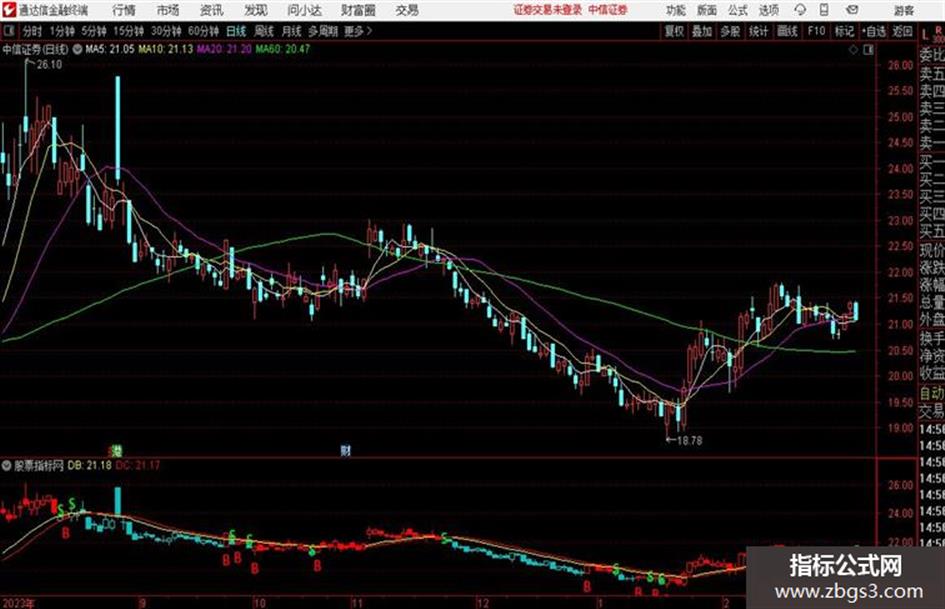This screenshot has height=609, width=945.
Task: Open the F10 company info button
Action: [816, 31]
